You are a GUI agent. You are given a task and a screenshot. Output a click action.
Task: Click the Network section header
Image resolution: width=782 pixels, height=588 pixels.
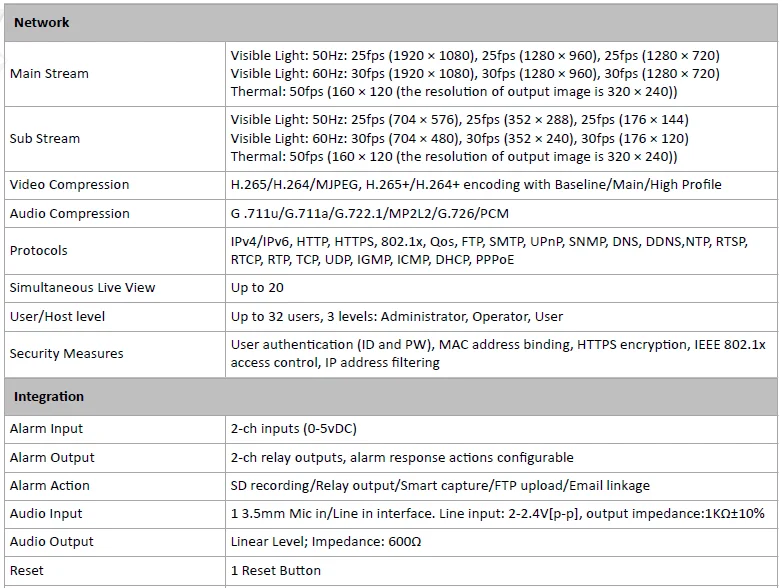click(x=391, y=23)
